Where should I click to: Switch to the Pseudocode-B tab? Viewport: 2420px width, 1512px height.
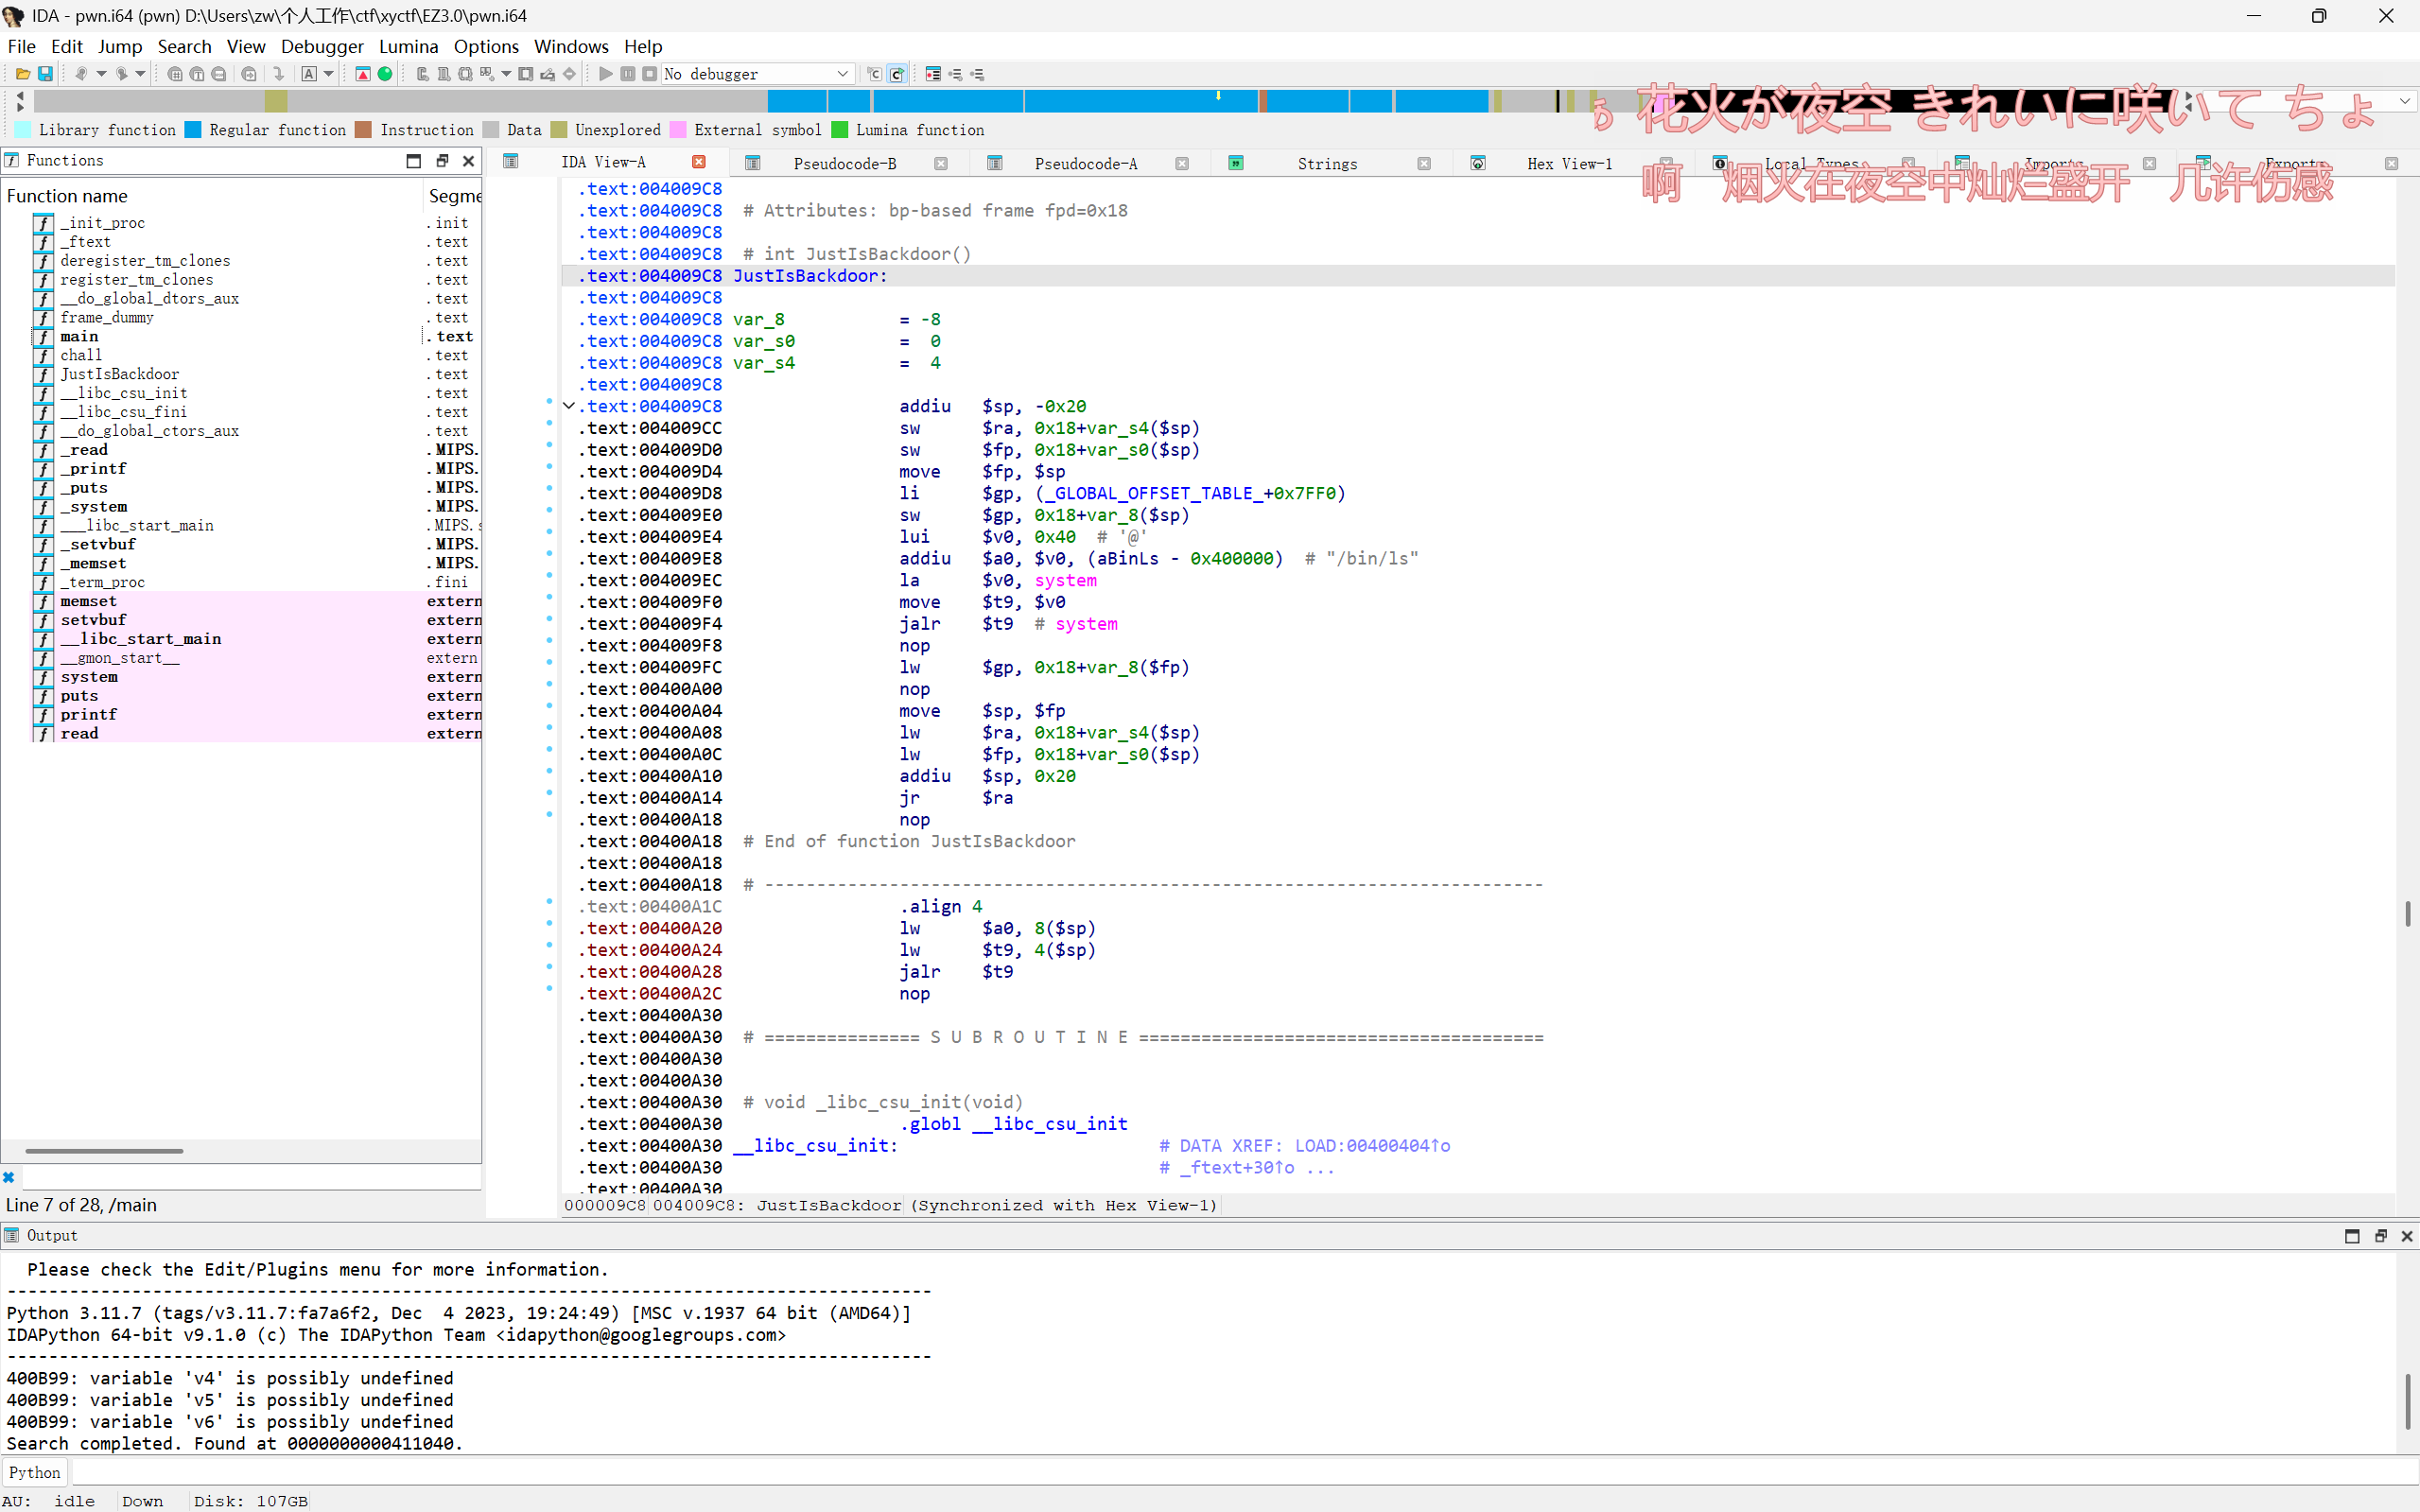pos(844,163)
